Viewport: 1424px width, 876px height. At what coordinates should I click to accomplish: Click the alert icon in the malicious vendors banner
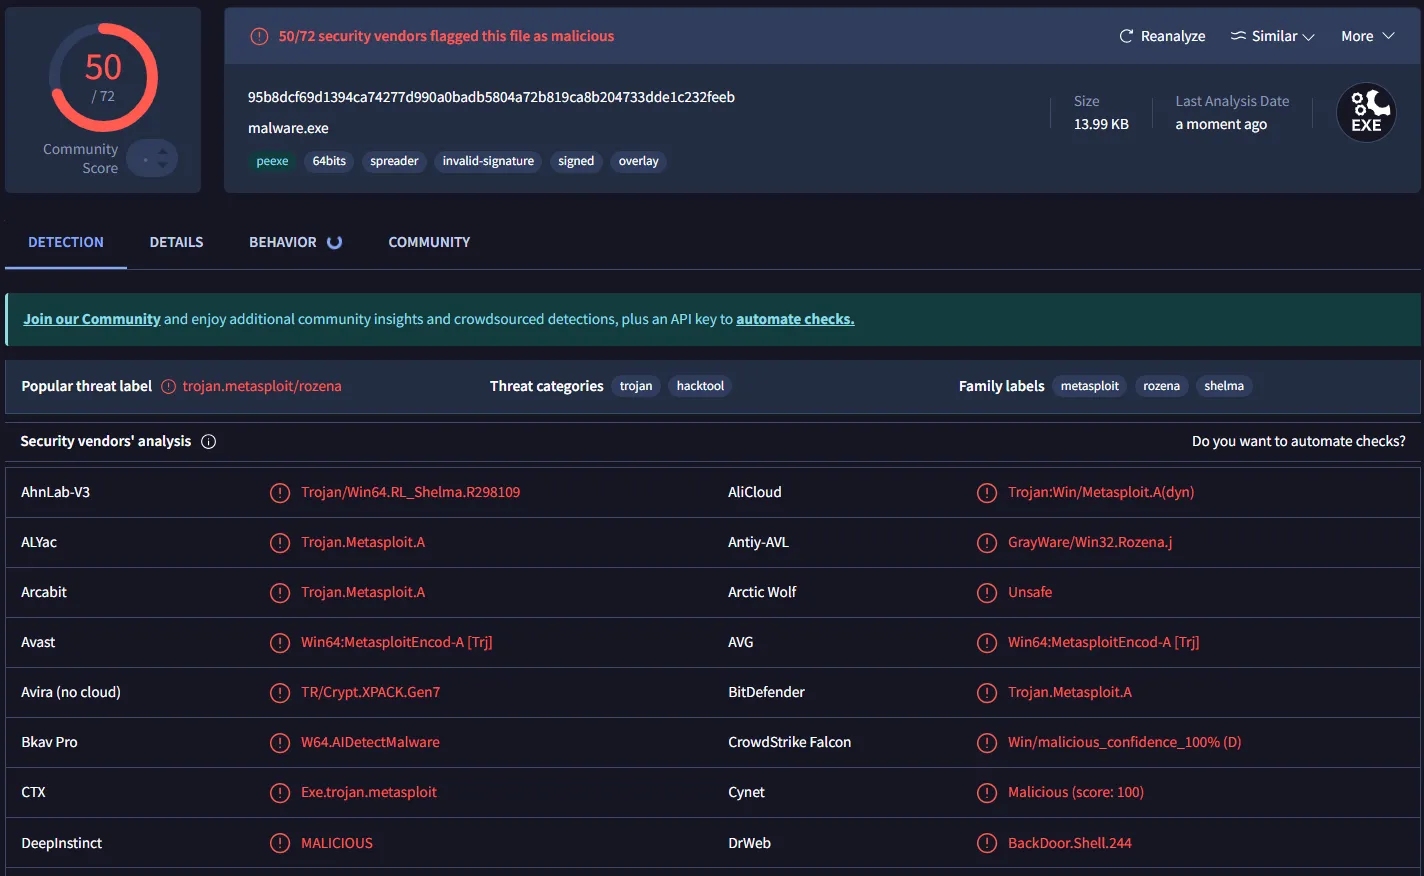[x=259, y=36]
